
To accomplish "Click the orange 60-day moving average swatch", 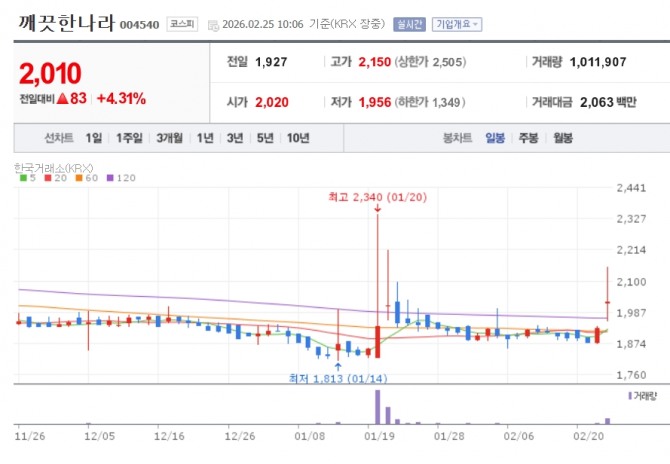I will point(79,178).
